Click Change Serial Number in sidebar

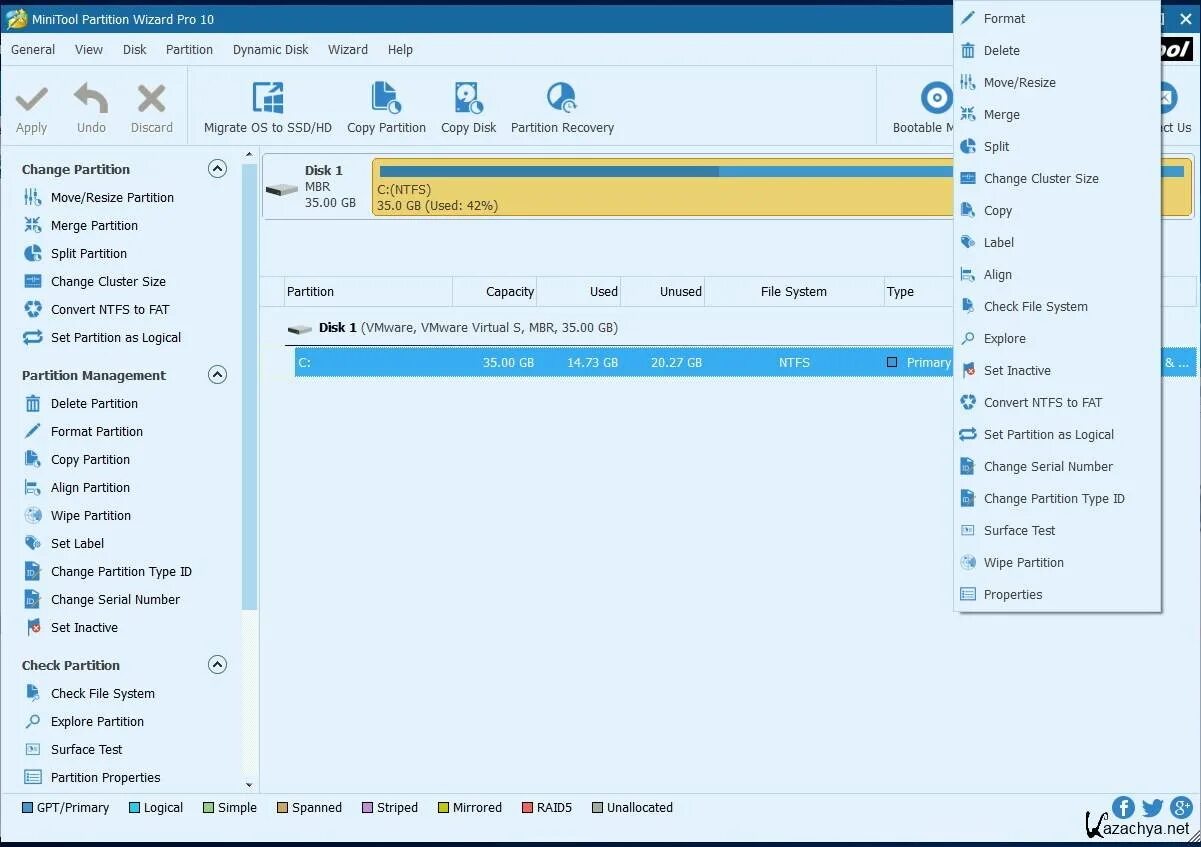coord(115,600)
